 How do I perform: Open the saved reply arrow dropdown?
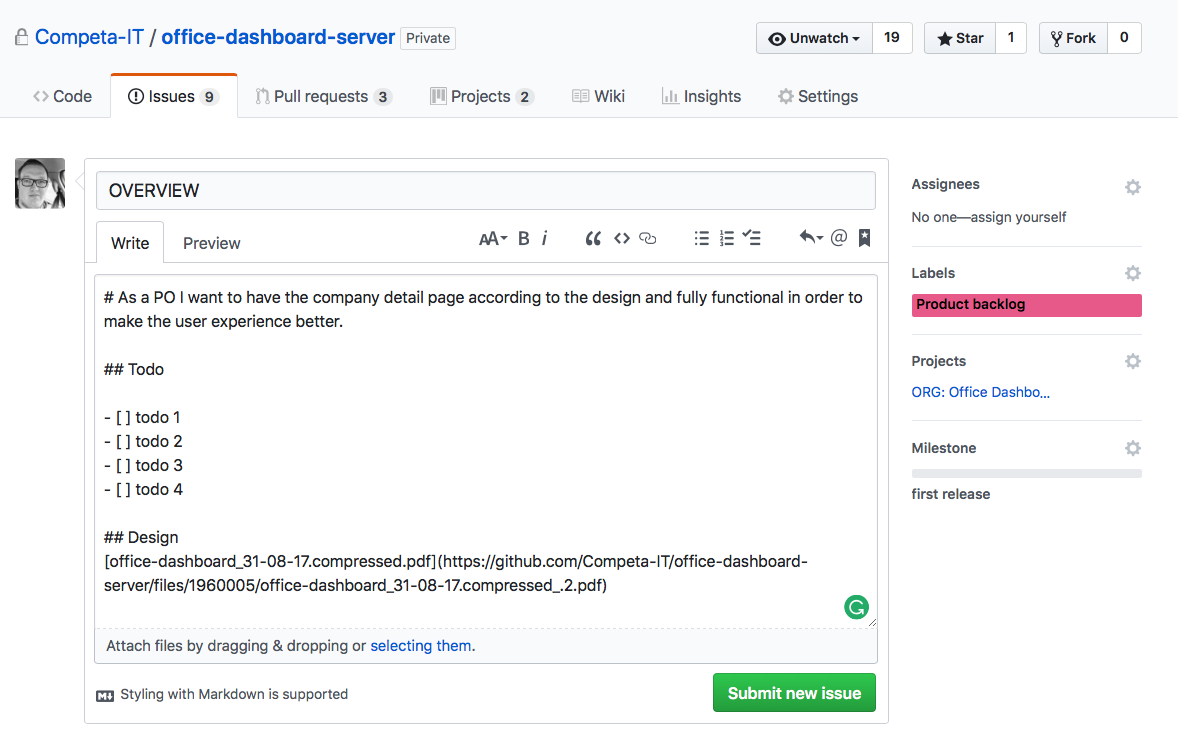tap(811, 237)
